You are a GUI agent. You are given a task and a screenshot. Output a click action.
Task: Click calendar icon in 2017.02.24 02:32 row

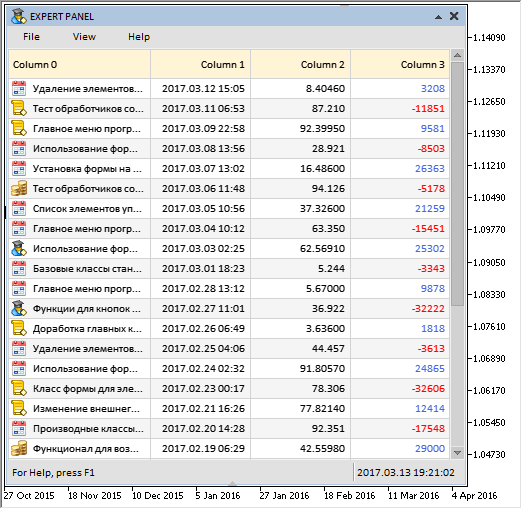pos(19,368)
